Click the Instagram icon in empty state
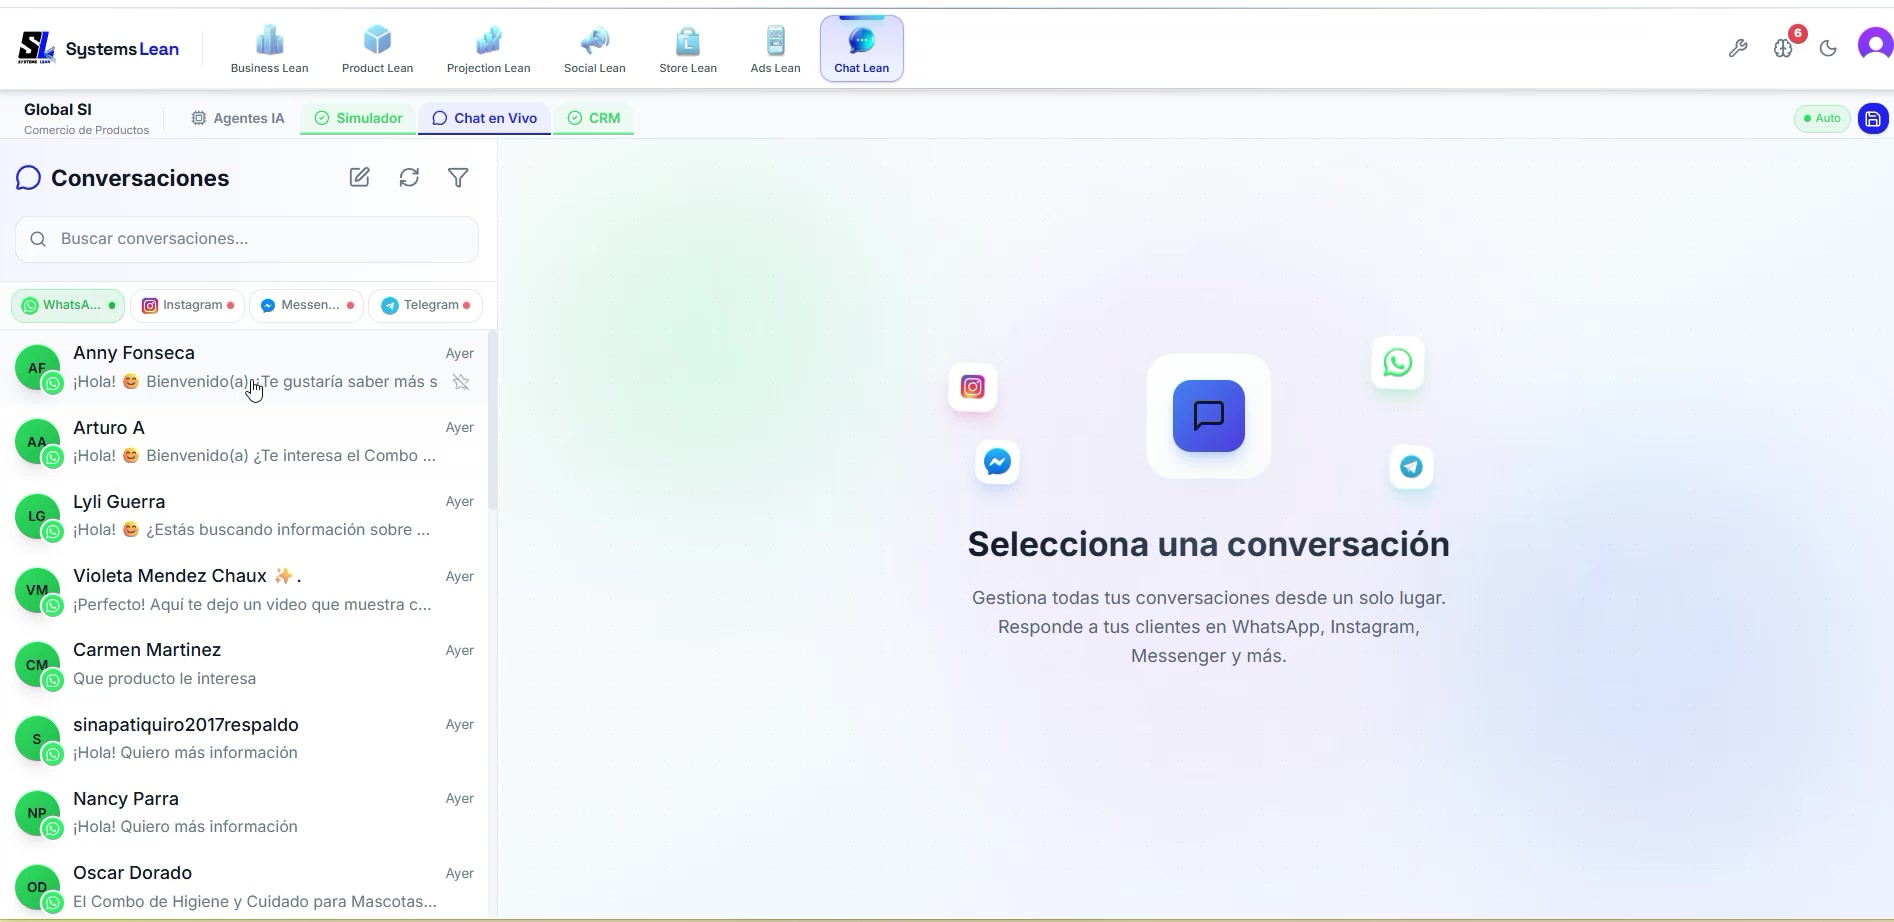This screenshot has height=922, width=1894. click(973, 387)
